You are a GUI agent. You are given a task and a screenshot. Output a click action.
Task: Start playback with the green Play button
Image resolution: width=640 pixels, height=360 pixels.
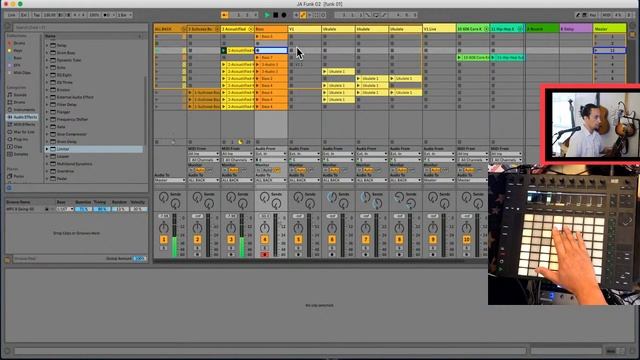coord(267,15)
